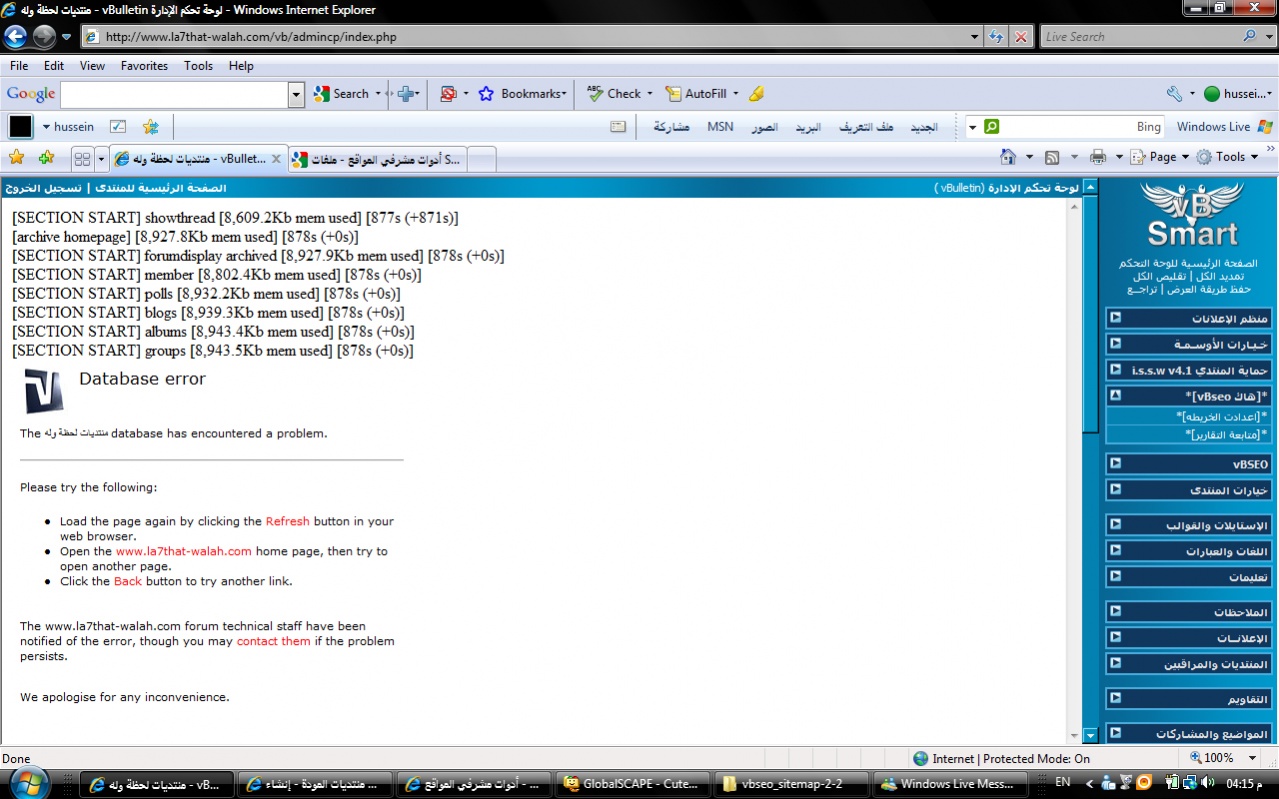Collapse the هاك vBseo sidebar section
Viewport: 1279px width, 799px height.
1116,396
